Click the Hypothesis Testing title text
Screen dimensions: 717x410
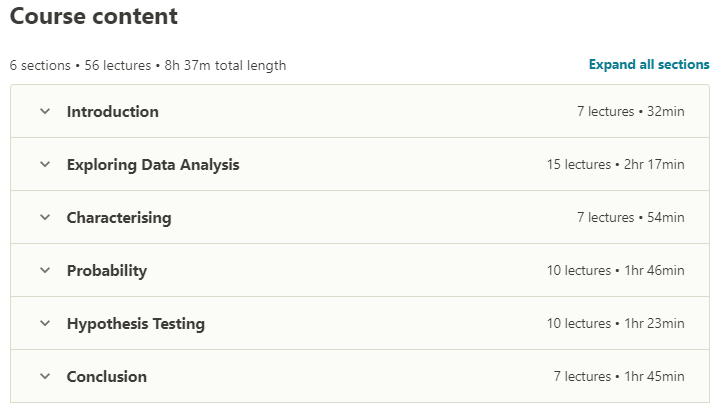(135, 324)
